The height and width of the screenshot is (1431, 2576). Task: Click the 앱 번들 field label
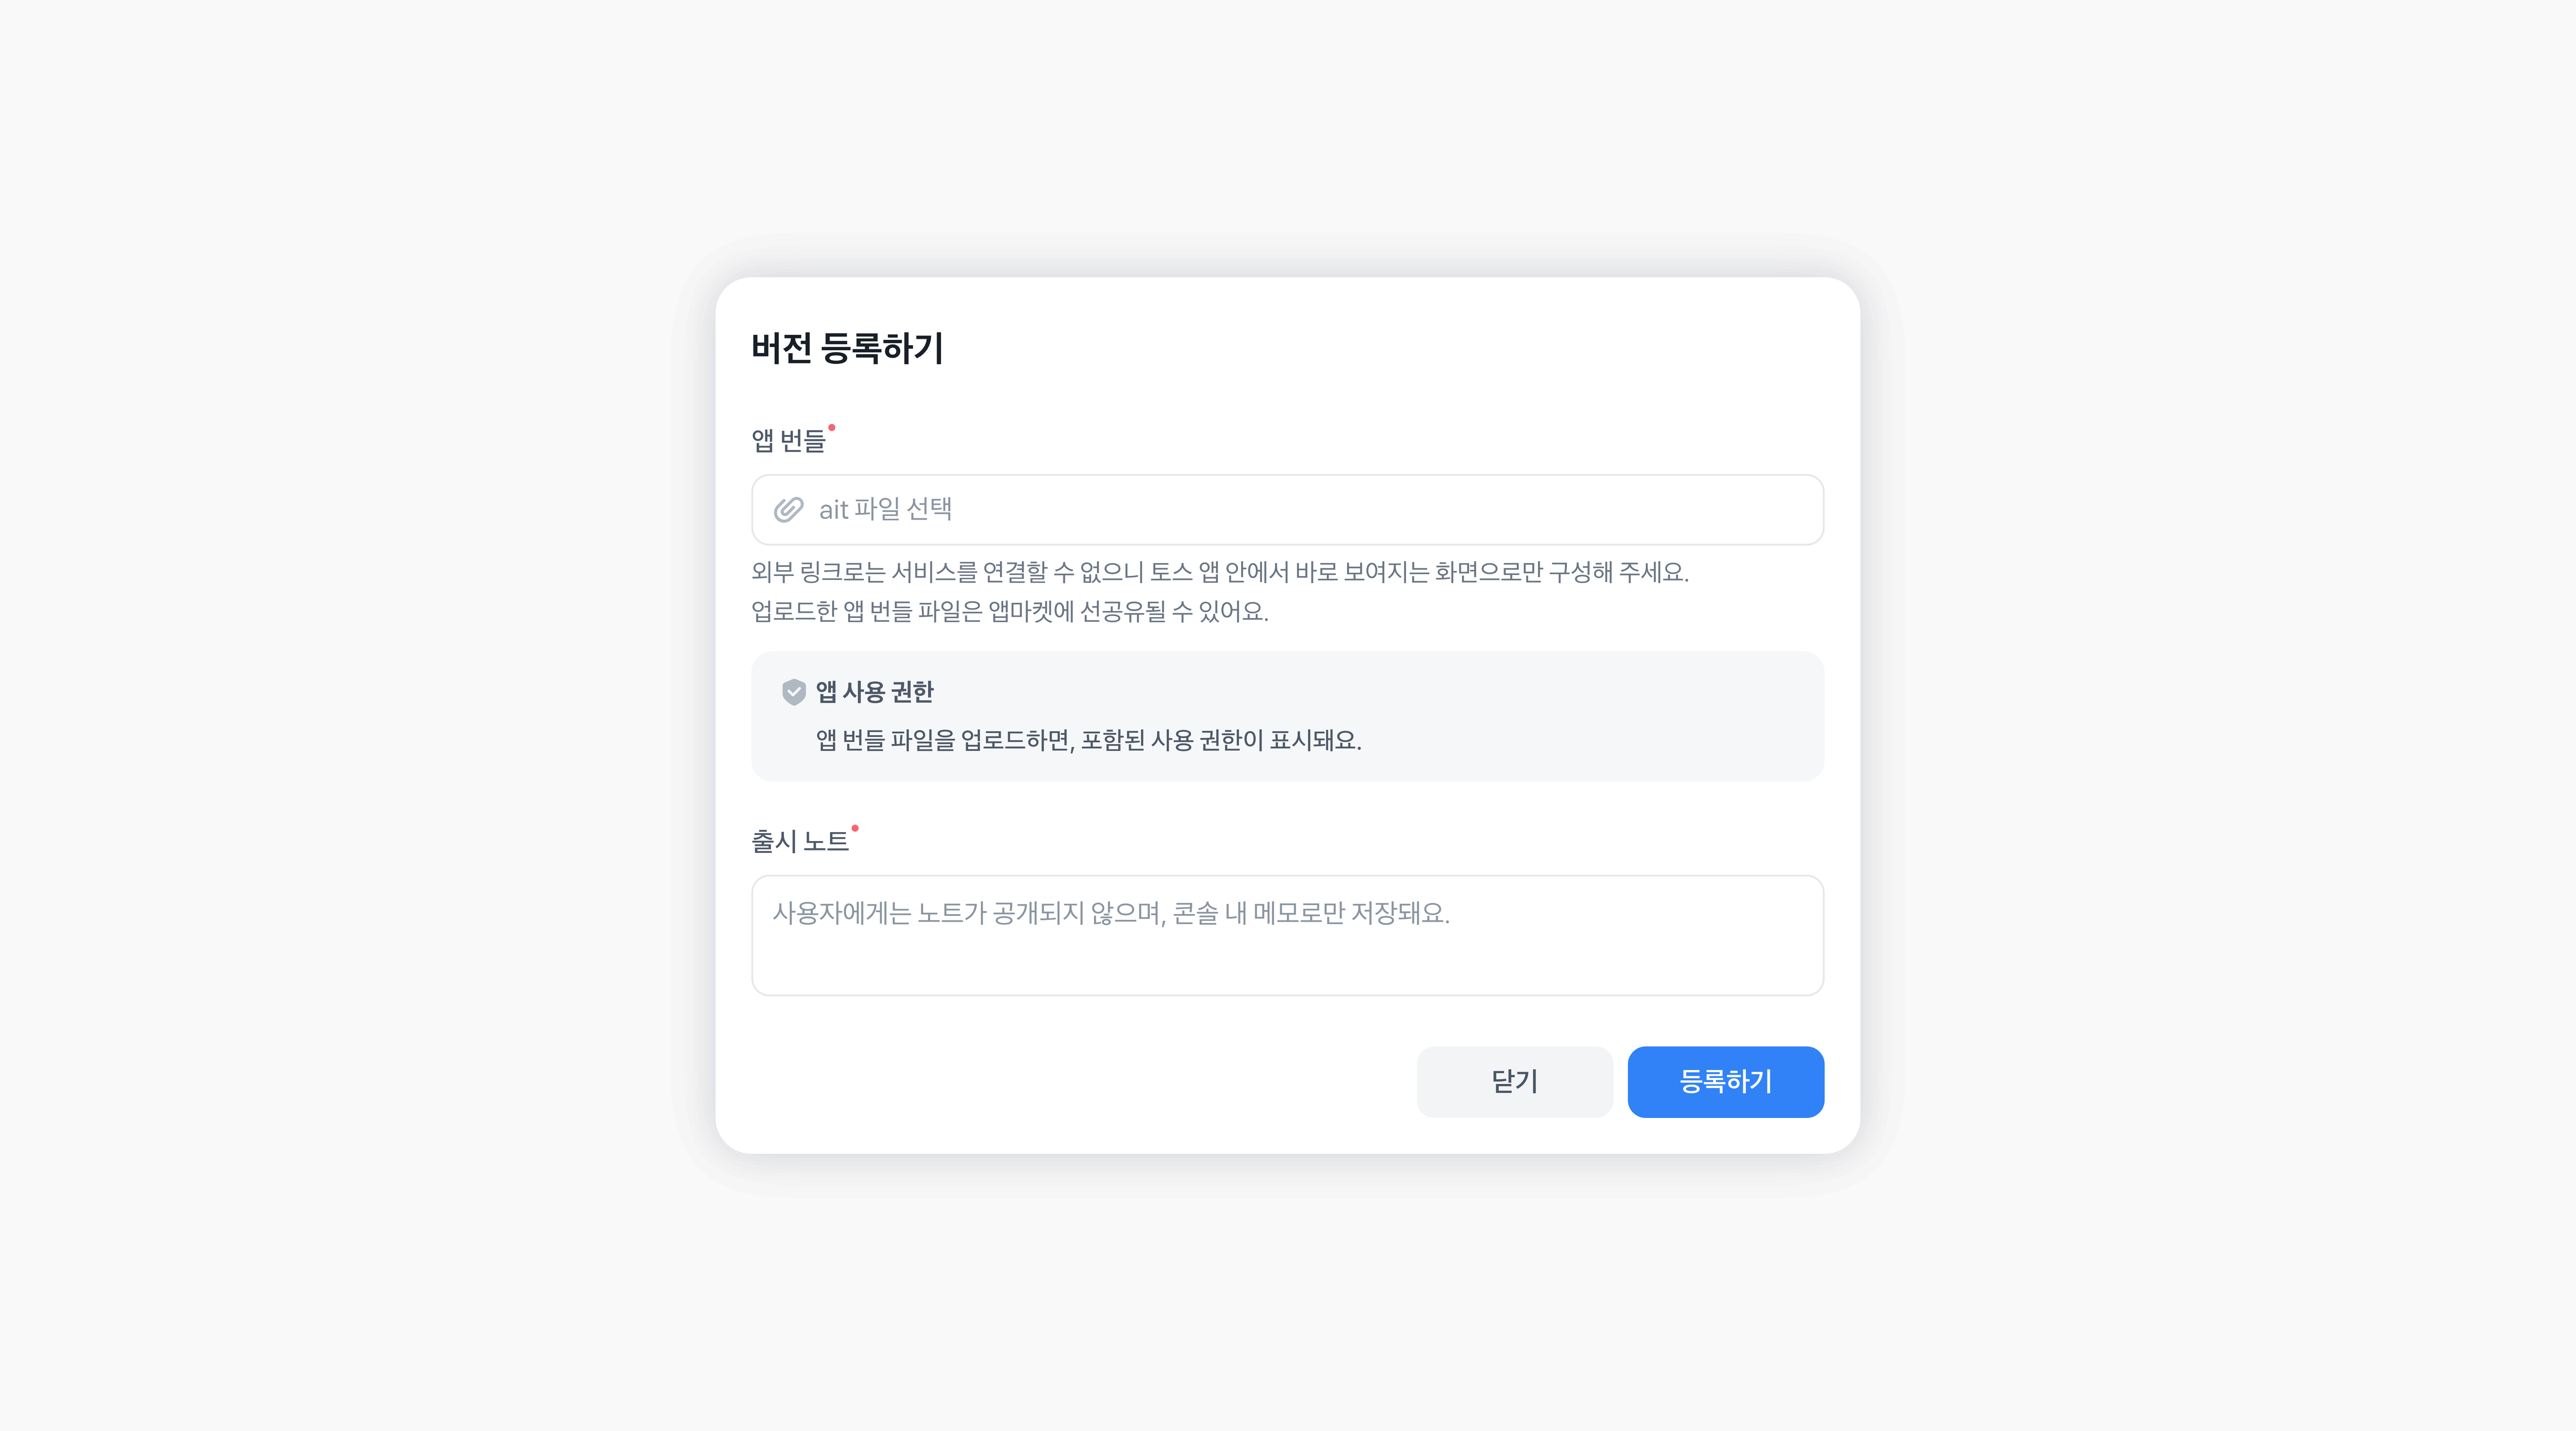click(x=788, y=441)
